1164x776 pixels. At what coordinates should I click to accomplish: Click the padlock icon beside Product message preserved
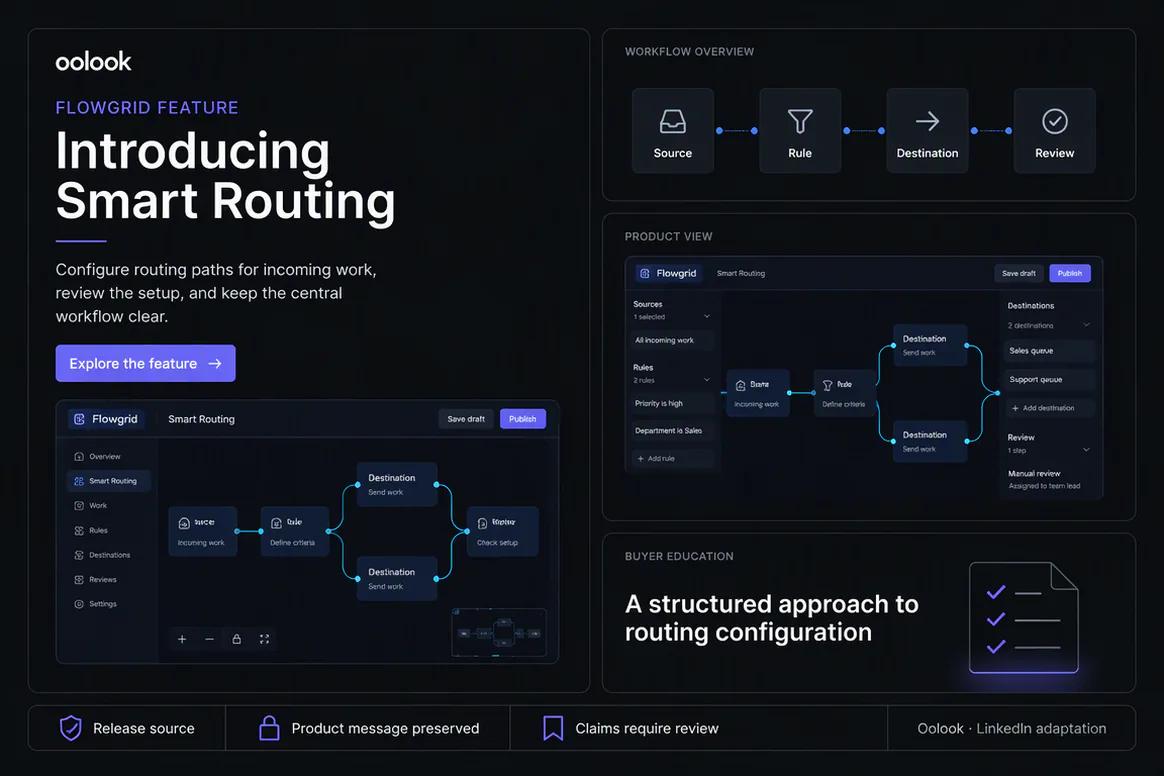(269, 728)
